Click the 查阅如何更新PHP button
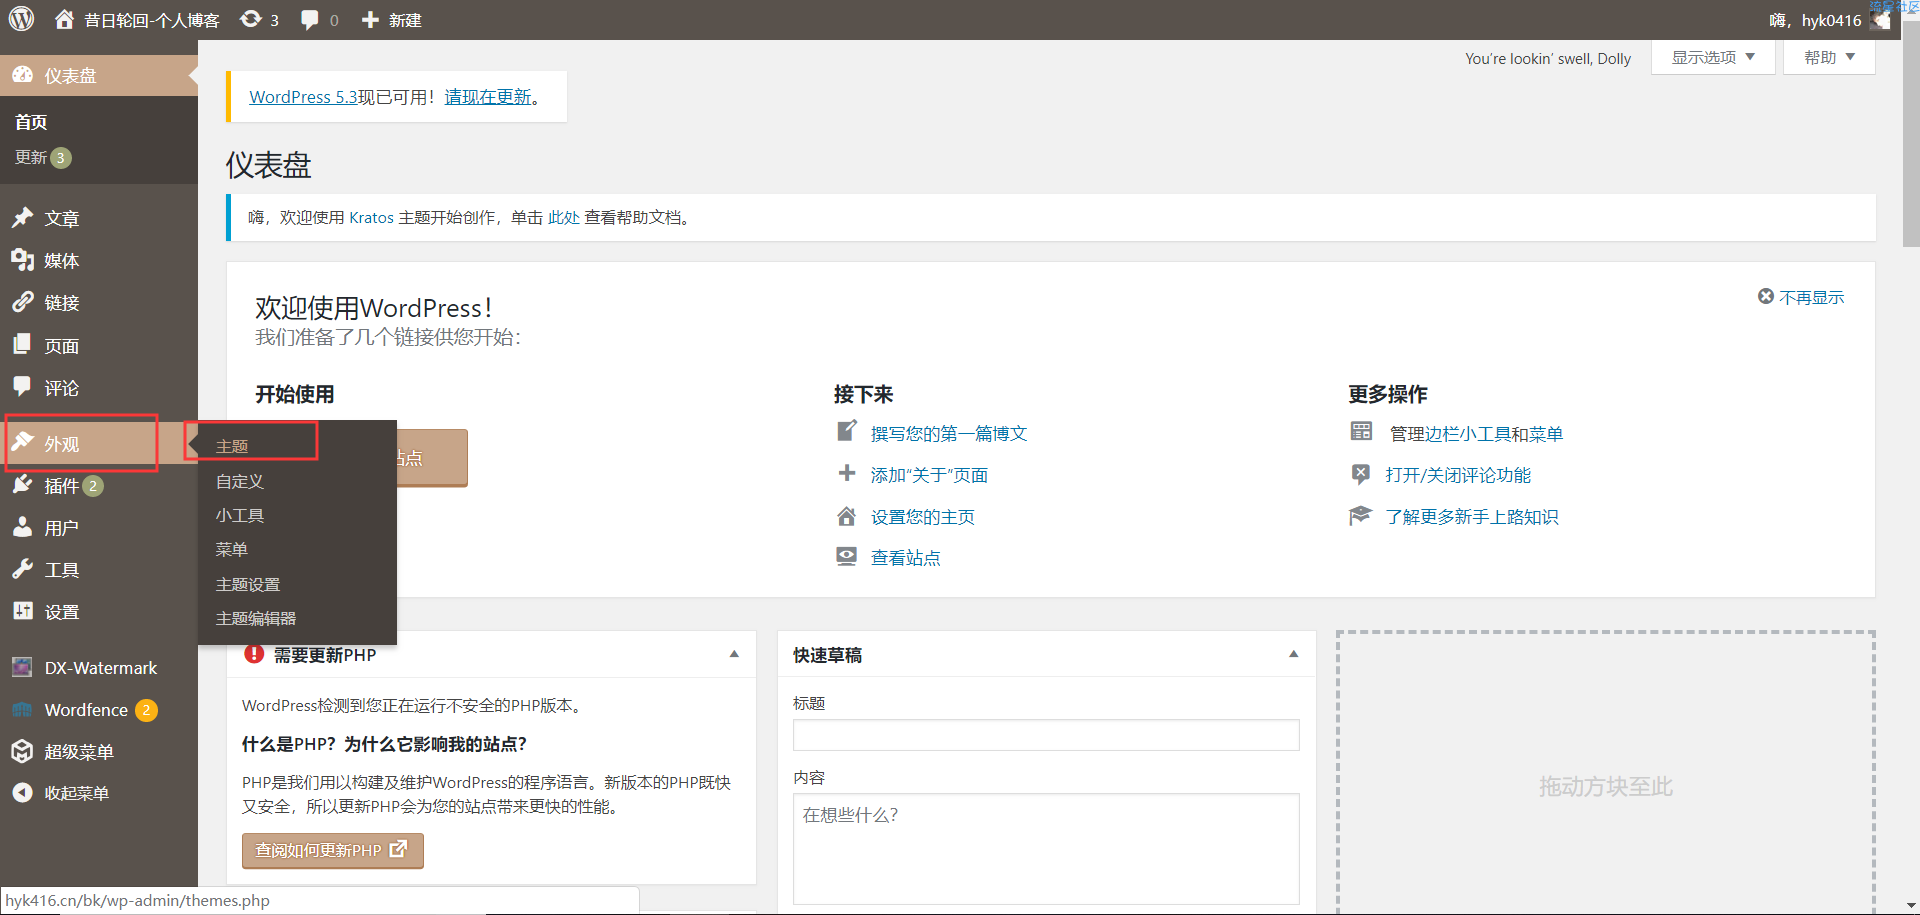This screenshot has width=1920, height=915. [332, 850]
